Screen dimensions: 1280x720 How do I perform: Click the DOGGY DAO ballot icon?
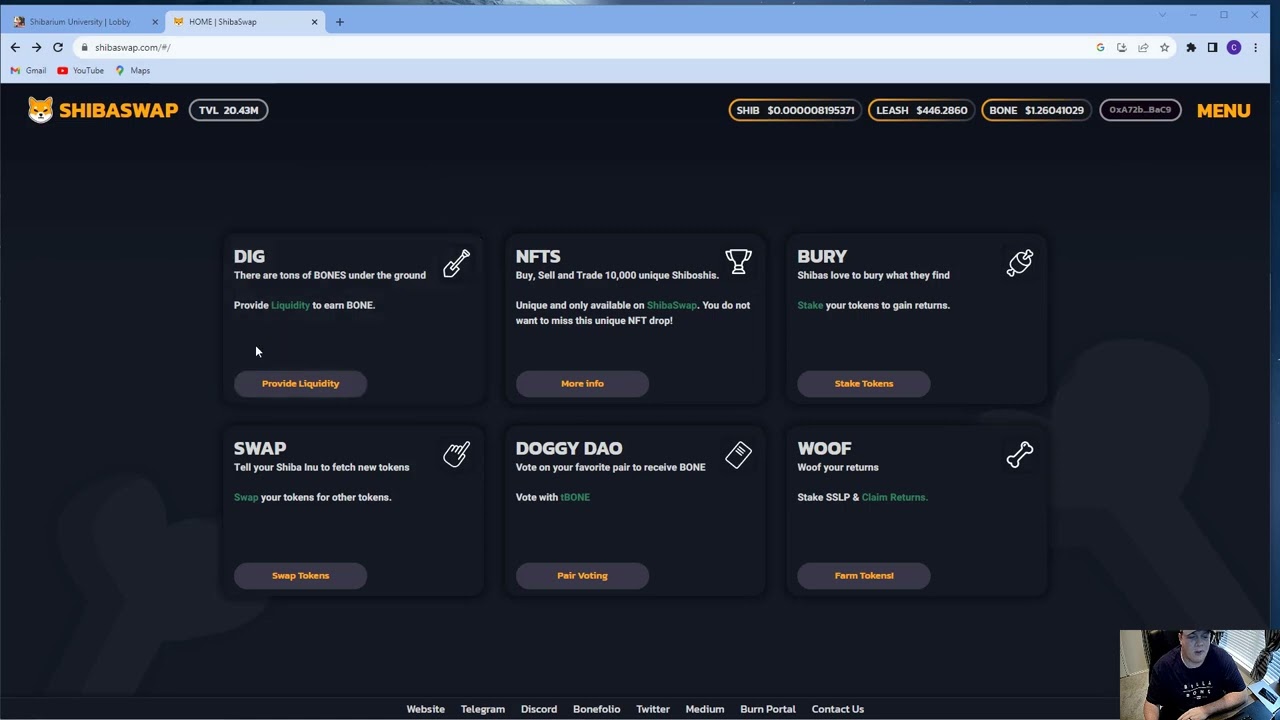[x=738, y=455]
